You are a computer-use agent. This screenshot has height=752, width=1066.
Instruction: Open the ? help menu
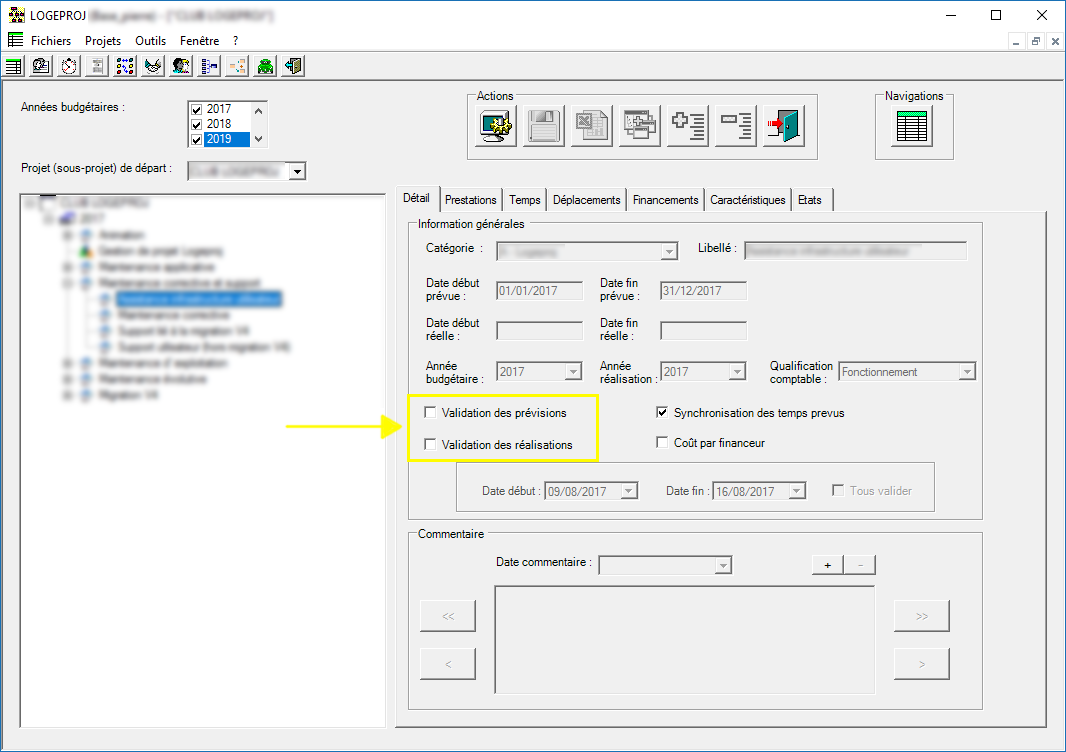coord(235,41)
